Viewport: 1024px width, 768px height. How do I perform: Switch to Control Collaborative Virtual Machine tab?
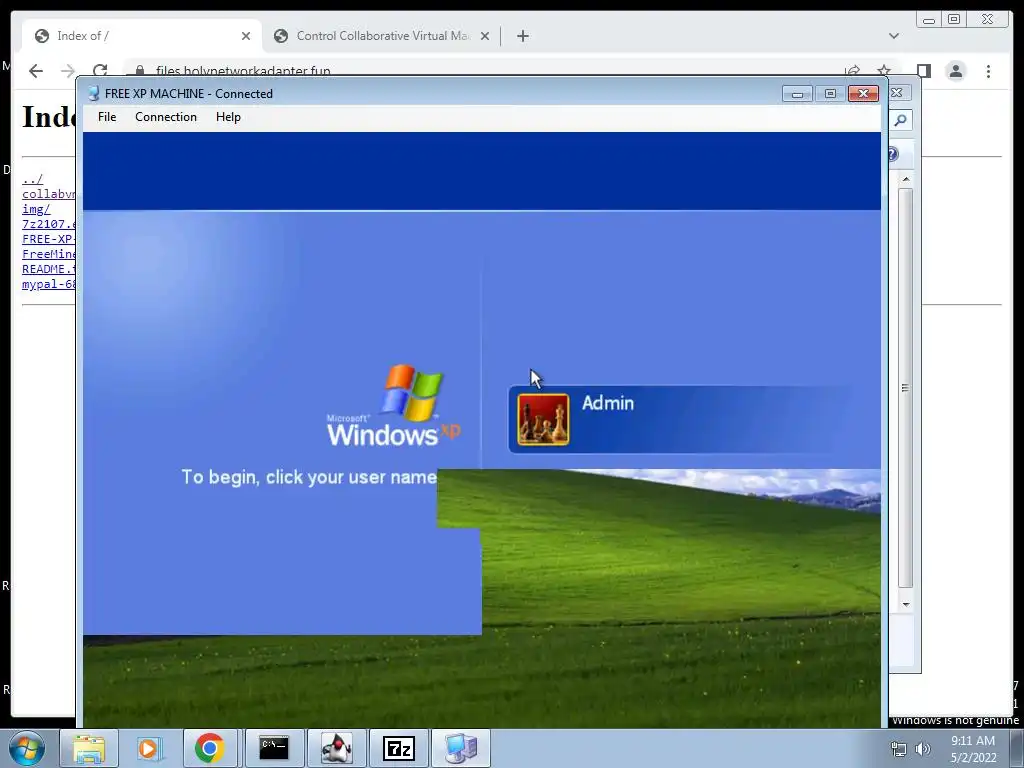pos(381,36)
